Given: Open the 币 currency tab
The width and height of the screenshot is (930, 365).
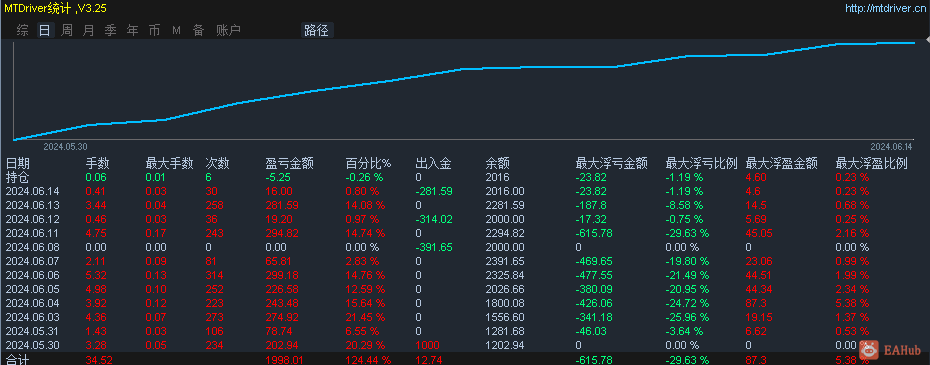Looking at the screenshot, I should click(154, 30).
